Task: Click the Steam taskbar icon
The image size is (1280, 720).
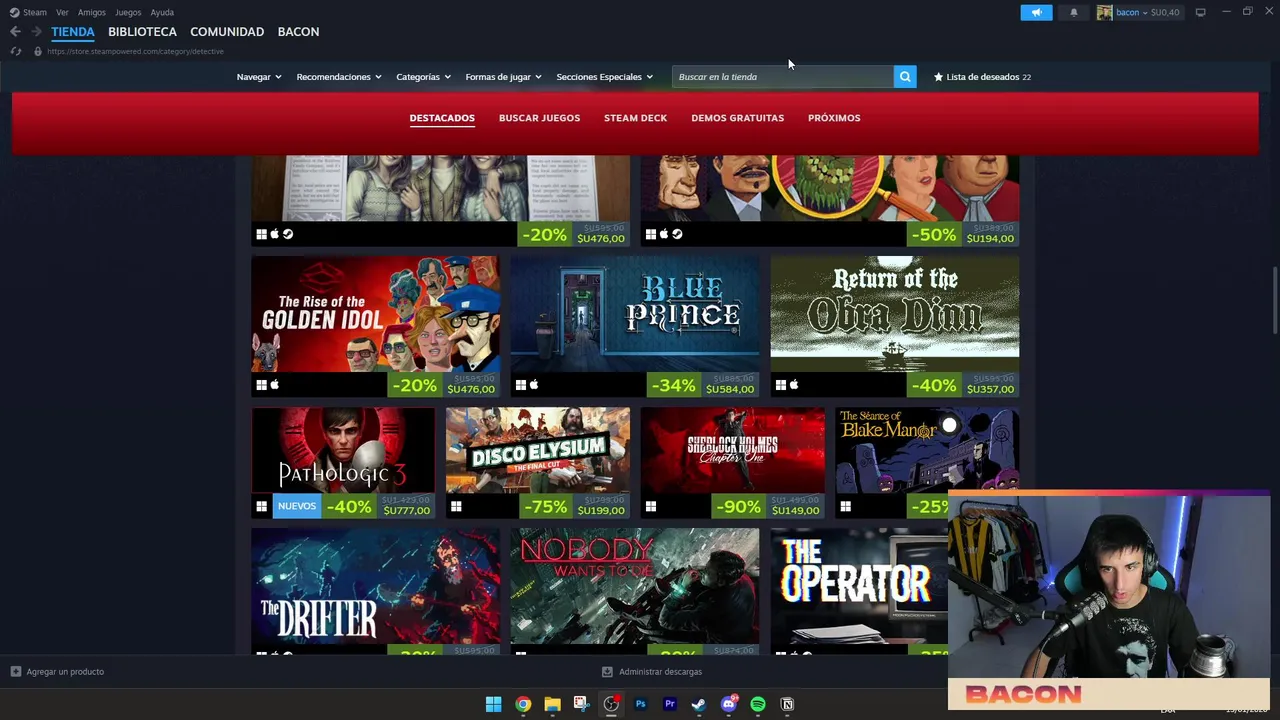Action: (x=699, y=704)
